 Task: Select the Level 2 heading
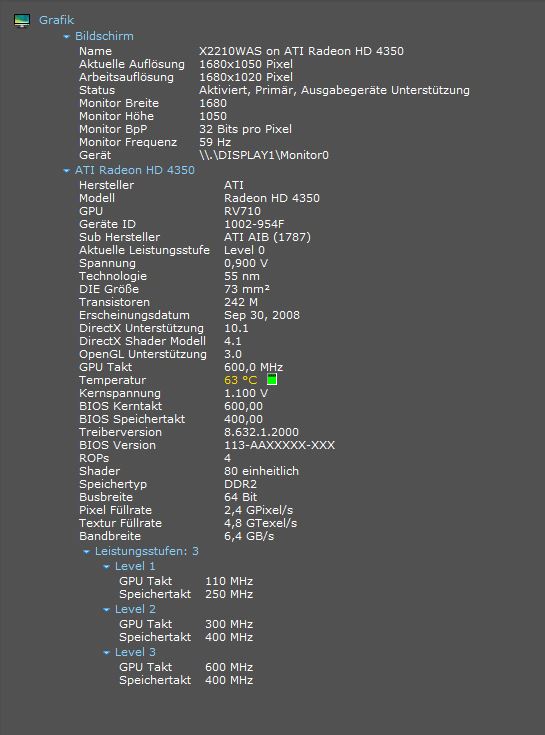click(135, 609)
